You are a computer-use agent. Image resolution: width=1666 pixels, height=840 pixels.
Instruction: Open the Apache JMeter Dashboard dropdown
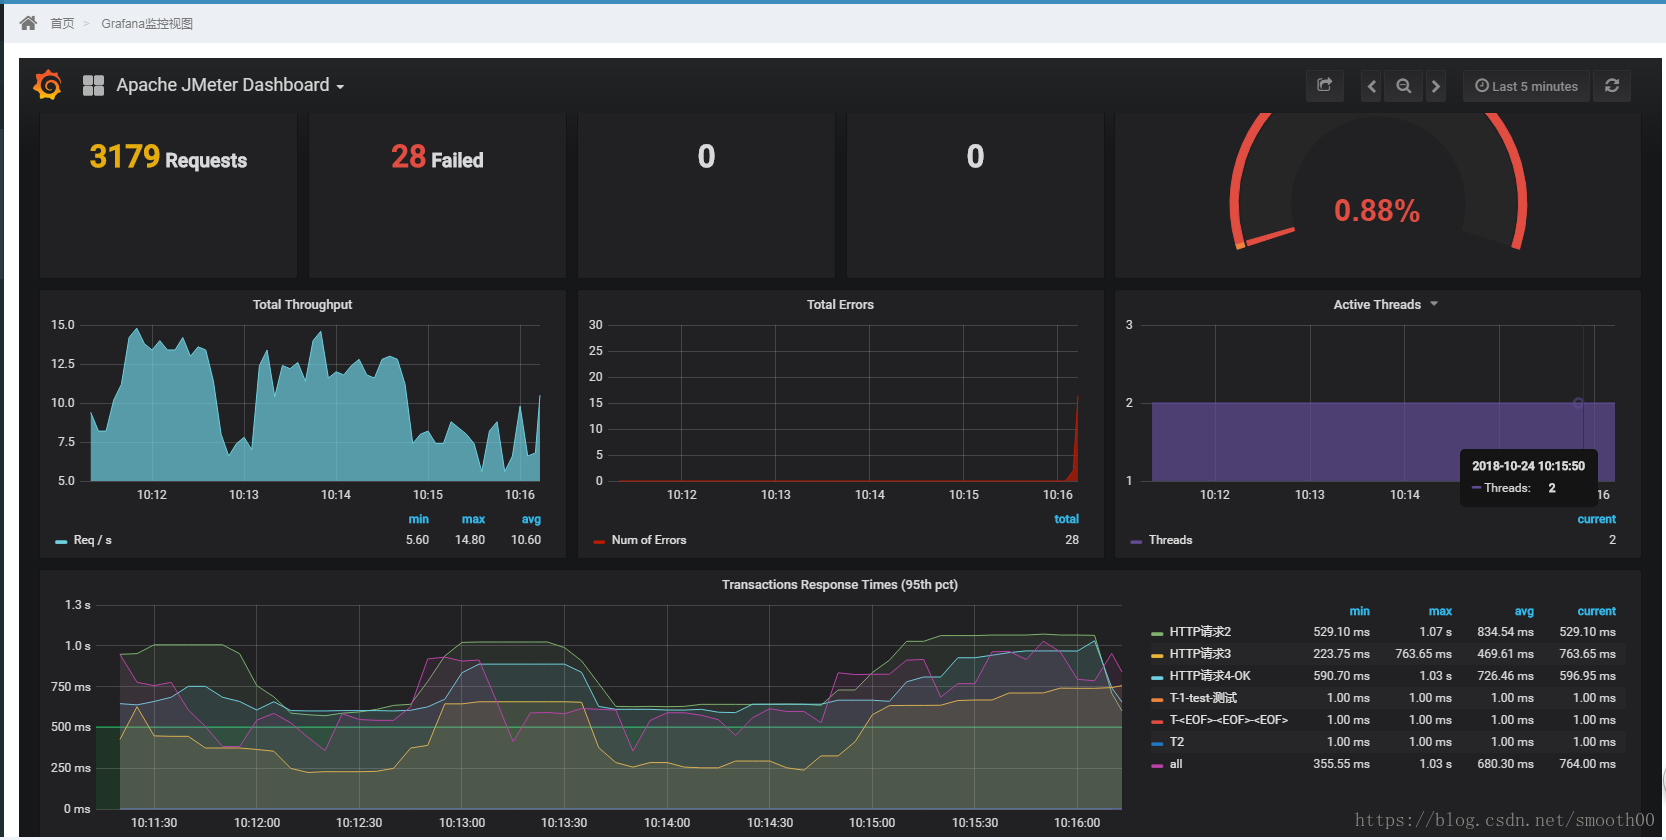tap(230, 85)
